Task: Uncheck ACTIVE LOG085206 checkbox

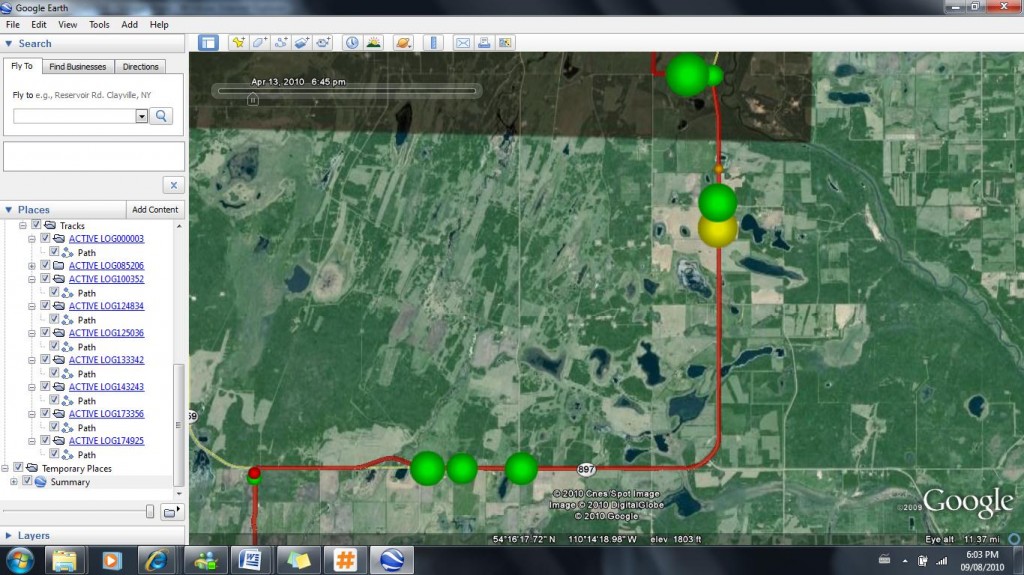Action: (45, 265)
